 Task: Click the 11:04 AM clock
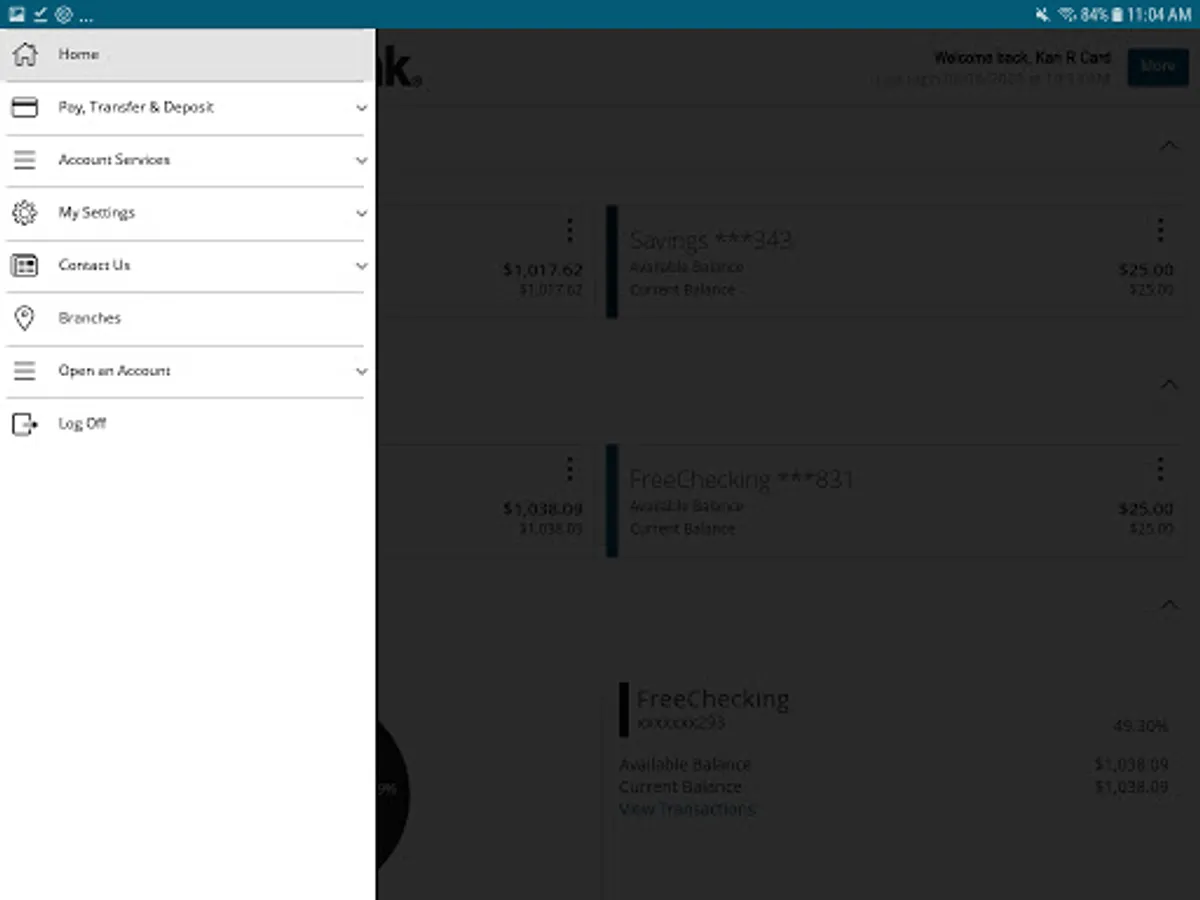(1159, 15)
